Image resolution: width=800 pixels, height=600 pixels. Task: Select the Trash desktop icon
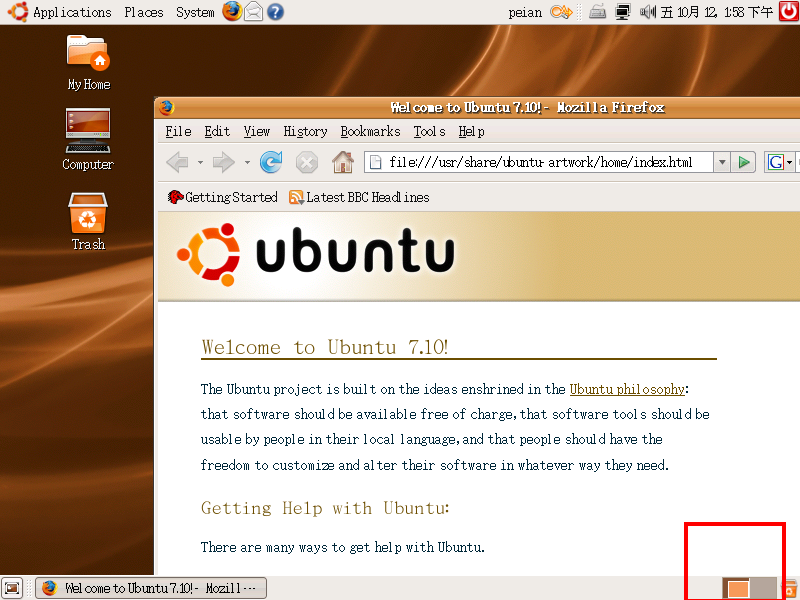click(x=88, y=221)
